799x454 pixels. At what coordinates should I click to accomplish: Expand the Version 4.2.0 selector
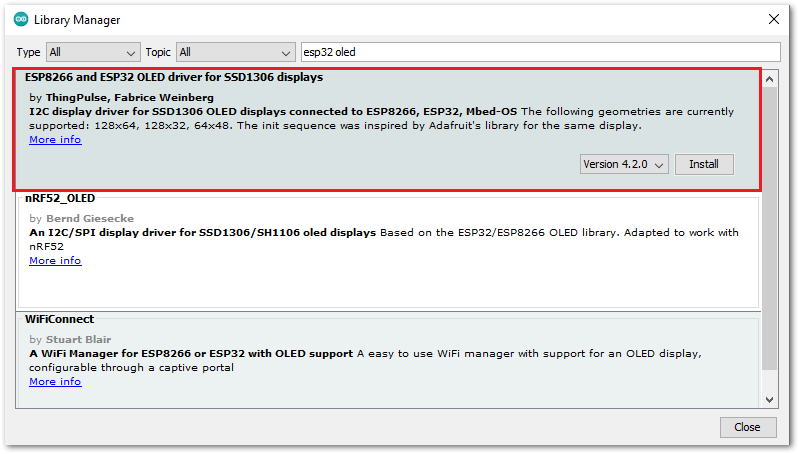[624, 164]
